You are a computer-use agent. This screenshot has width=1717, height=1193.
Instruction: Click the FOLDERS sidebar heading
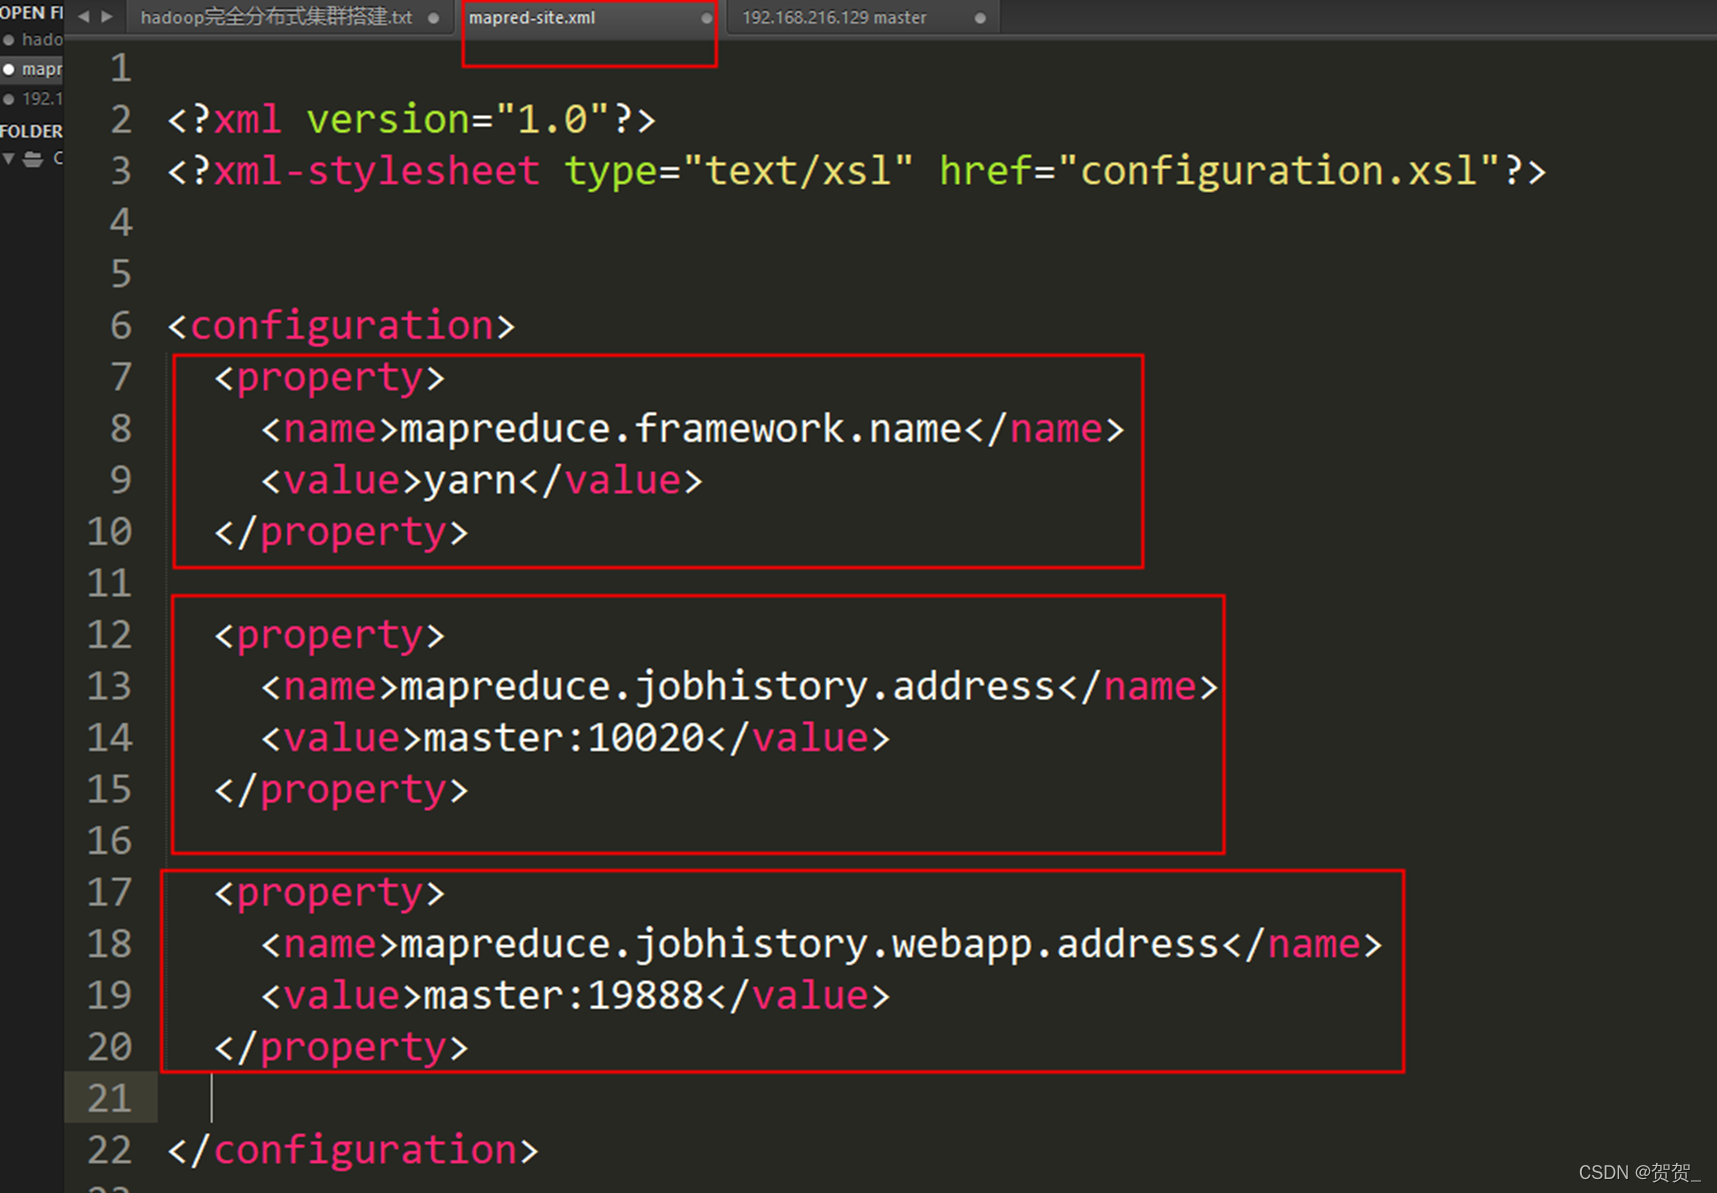pyautogui.click(x=31, y=131)
